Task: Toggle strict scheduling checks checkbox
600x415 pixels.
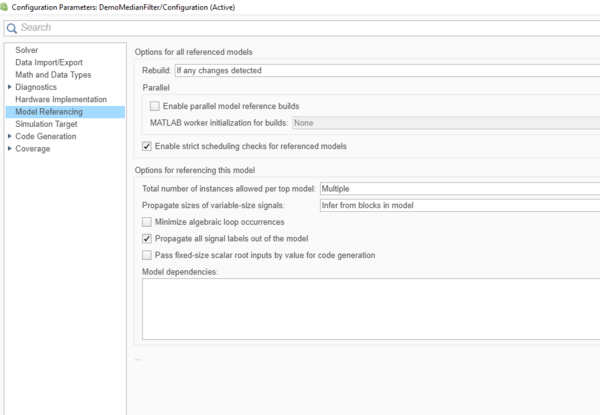Action: point(148,146)
